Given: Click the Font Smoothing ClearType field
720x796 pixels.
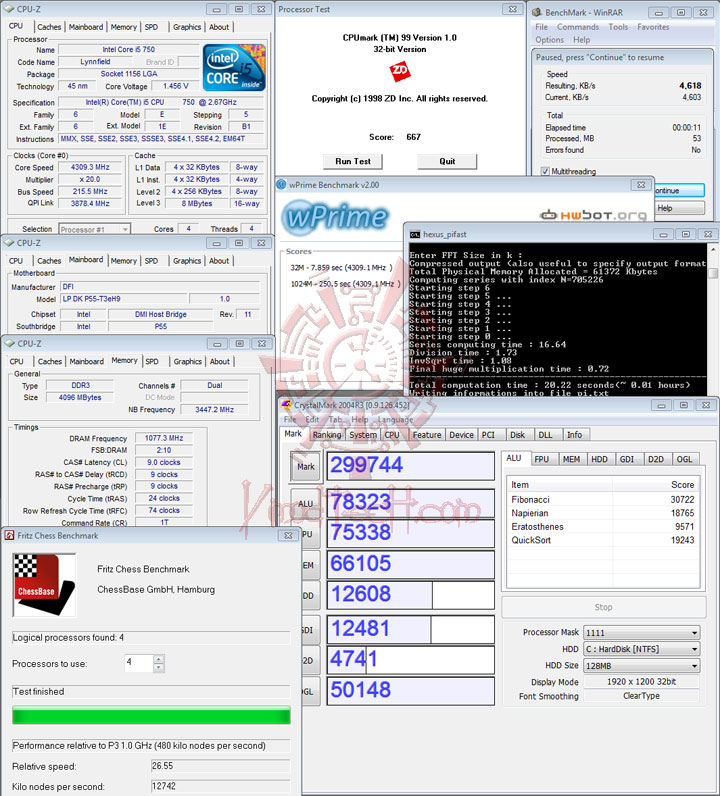Looking at the screenshot, I should tap(641, 696).
